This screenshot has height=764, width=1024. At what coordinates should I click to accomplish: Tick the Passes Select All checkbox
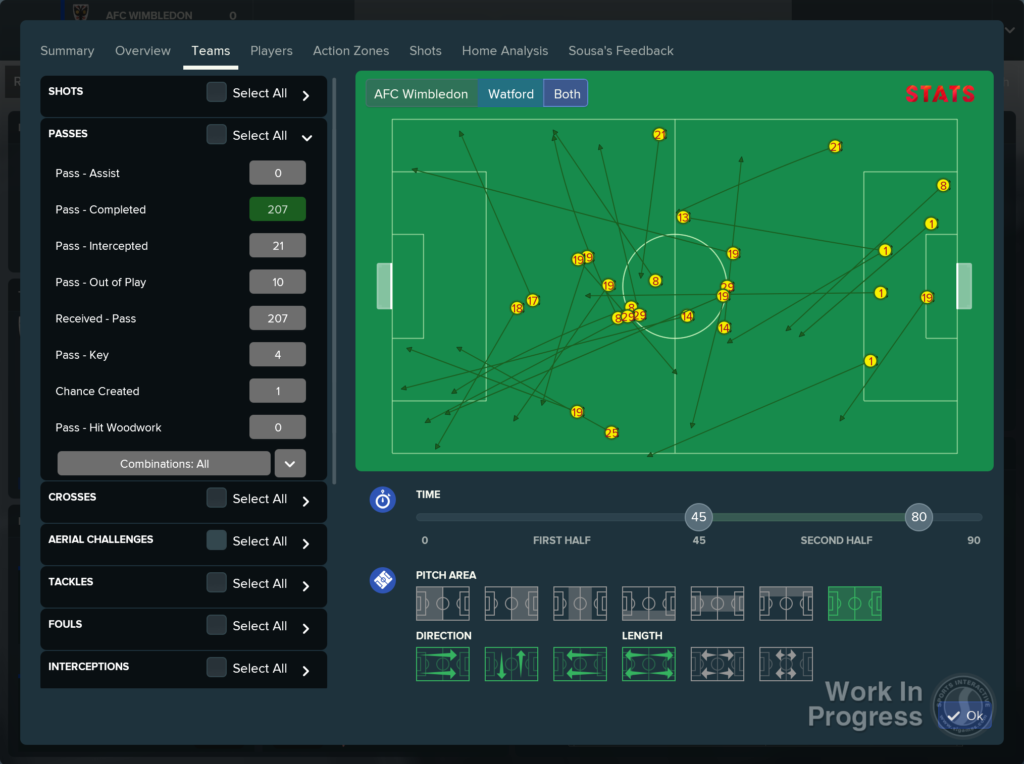click(x=216, y=135)
